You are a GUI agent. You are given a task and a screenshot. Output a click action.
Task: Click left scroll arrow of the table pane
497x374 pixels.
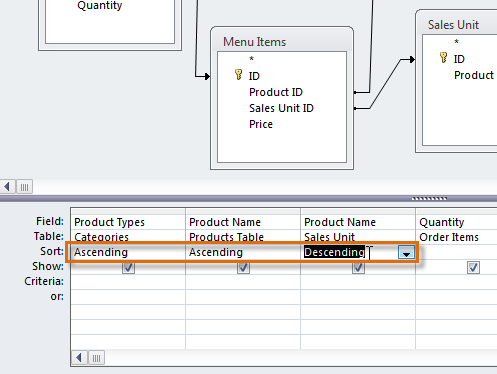click(7, 187)
